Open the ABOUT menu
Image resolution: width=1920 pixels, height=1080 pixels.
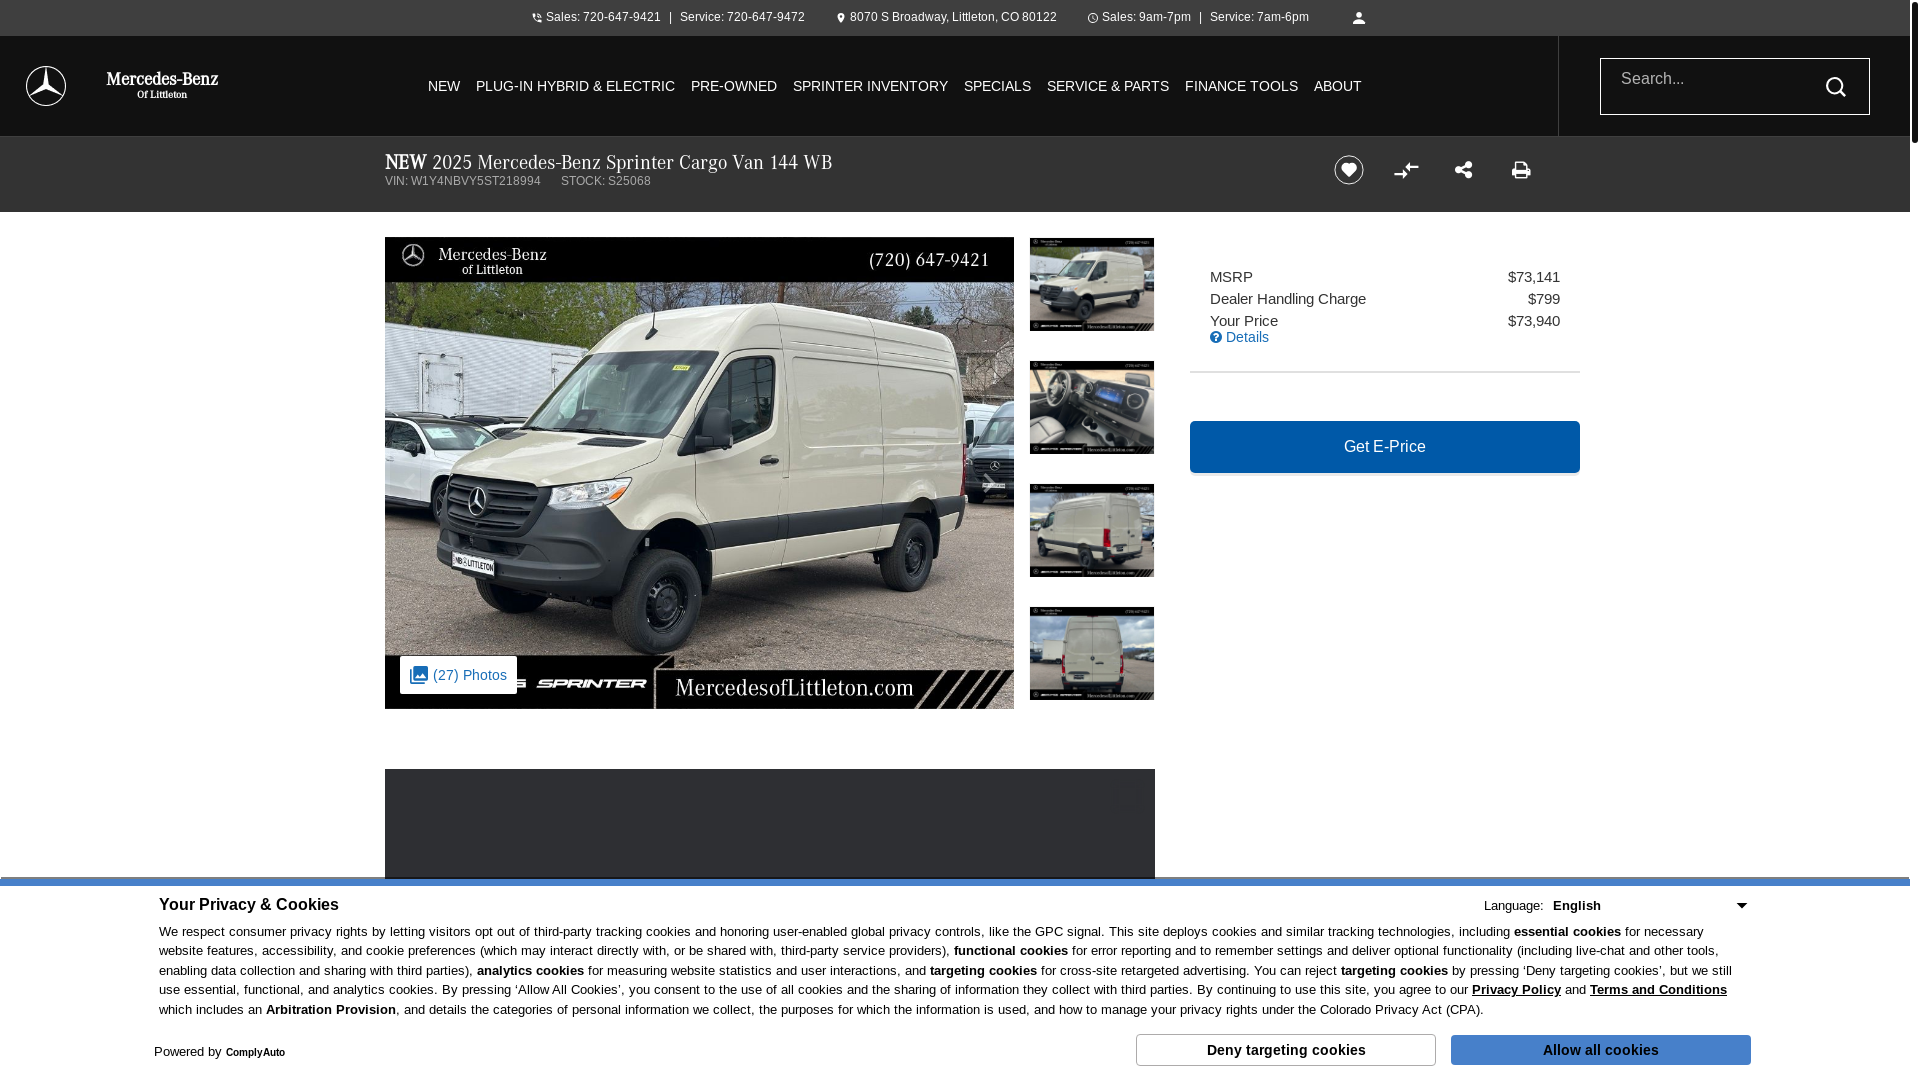pyautogui.click(x=1337, y=86)
